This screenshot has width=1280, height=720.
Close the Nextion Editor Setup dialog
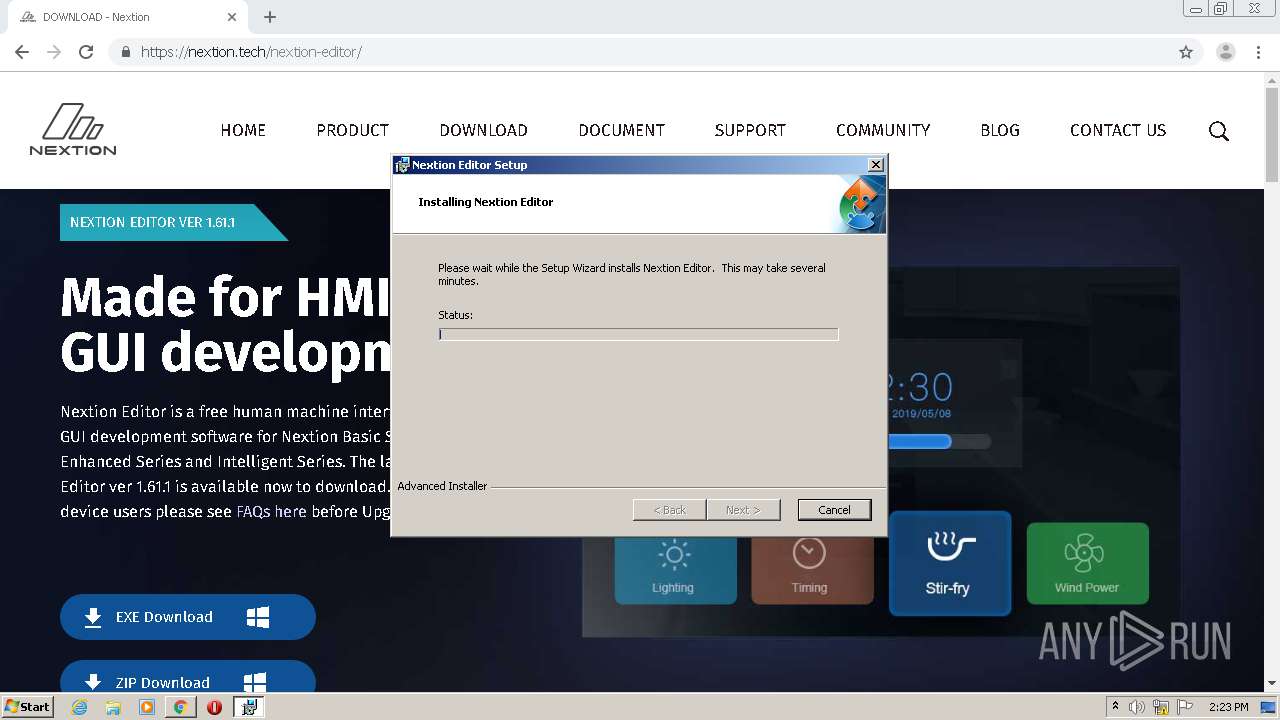pyautogui.click(x=876, y=165)
